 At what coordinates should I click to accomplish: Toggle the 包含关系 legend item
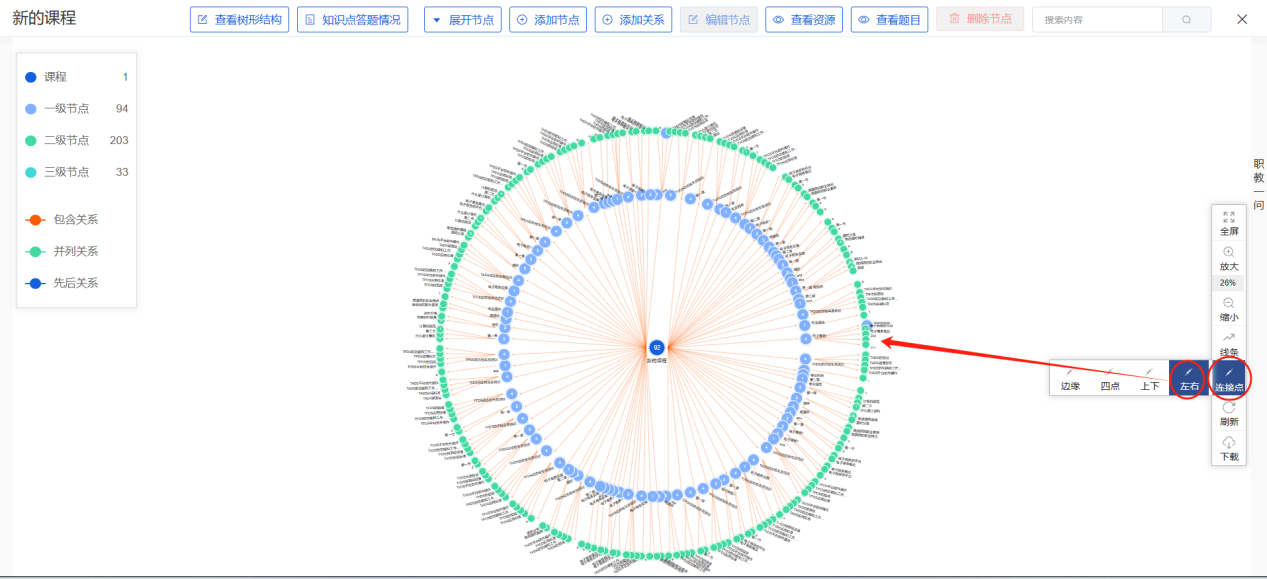[x=66, y=220]
